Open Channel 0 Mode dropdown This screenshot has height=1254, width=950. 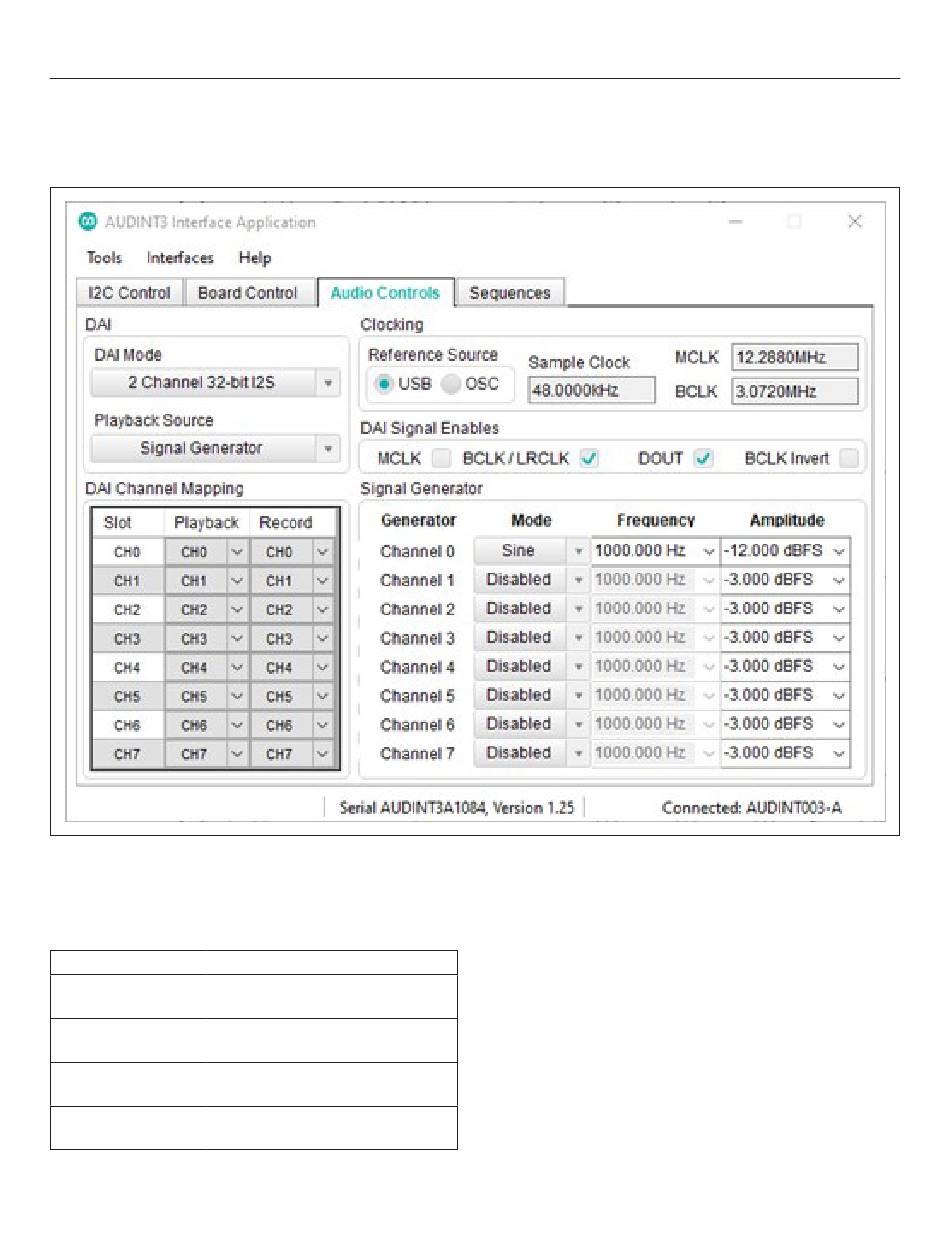click(531, 551)
